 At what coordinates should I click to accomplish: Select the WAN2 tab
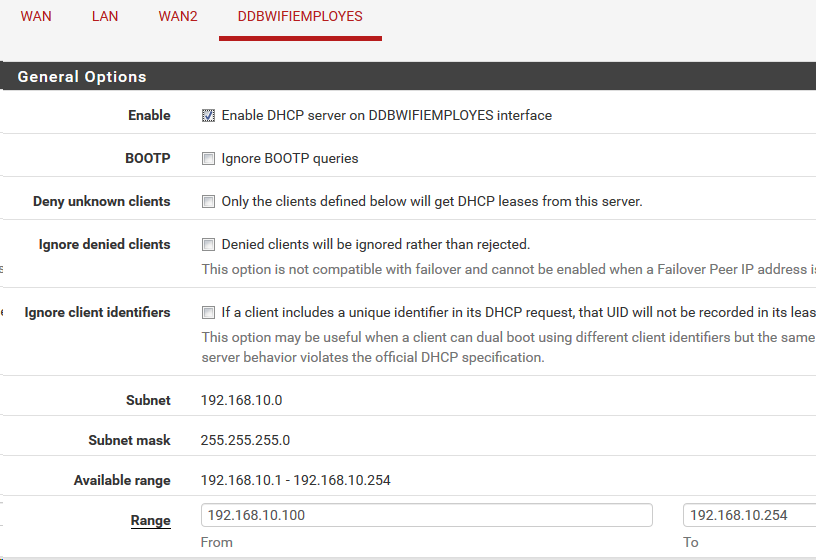[177, 17]
